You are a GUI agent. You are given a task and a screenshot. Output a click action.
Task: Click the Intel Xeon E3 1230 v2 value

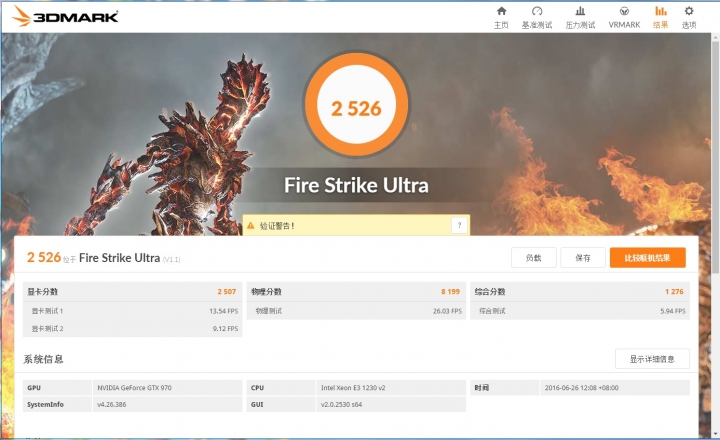(x=353, y=388)
